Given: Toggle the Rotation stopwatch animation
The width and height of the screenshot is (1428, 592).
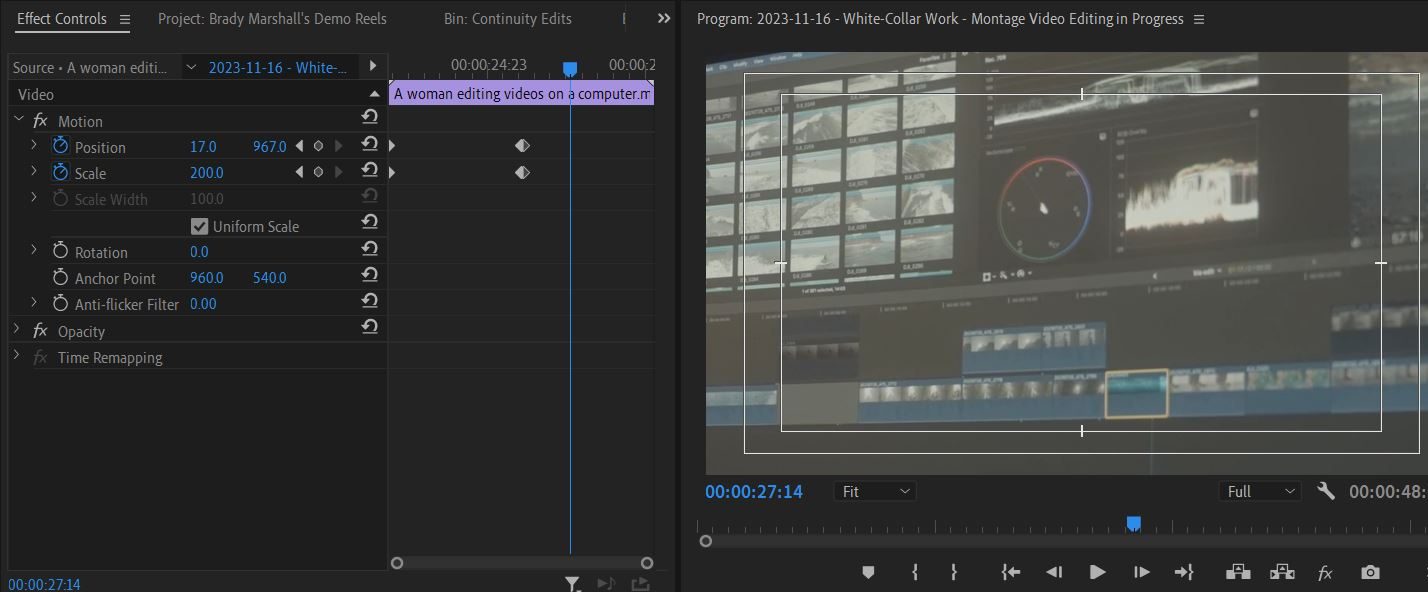Looking at the screenshot, I should click(60, 251).
